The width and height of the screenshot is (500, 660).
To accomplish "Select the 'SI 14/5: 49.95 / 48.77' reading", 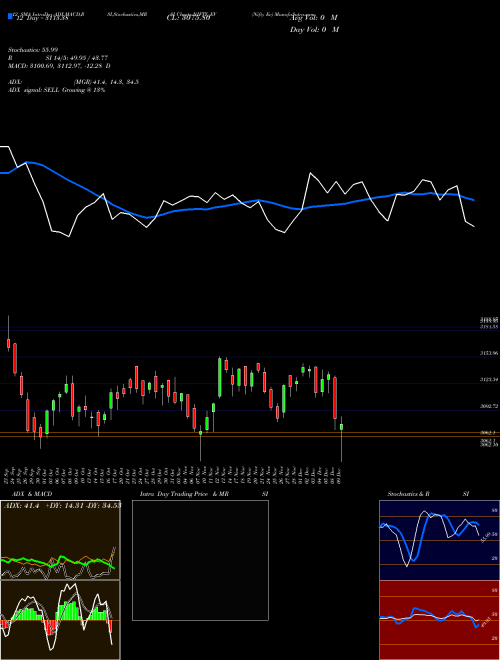I will (77, 58).
